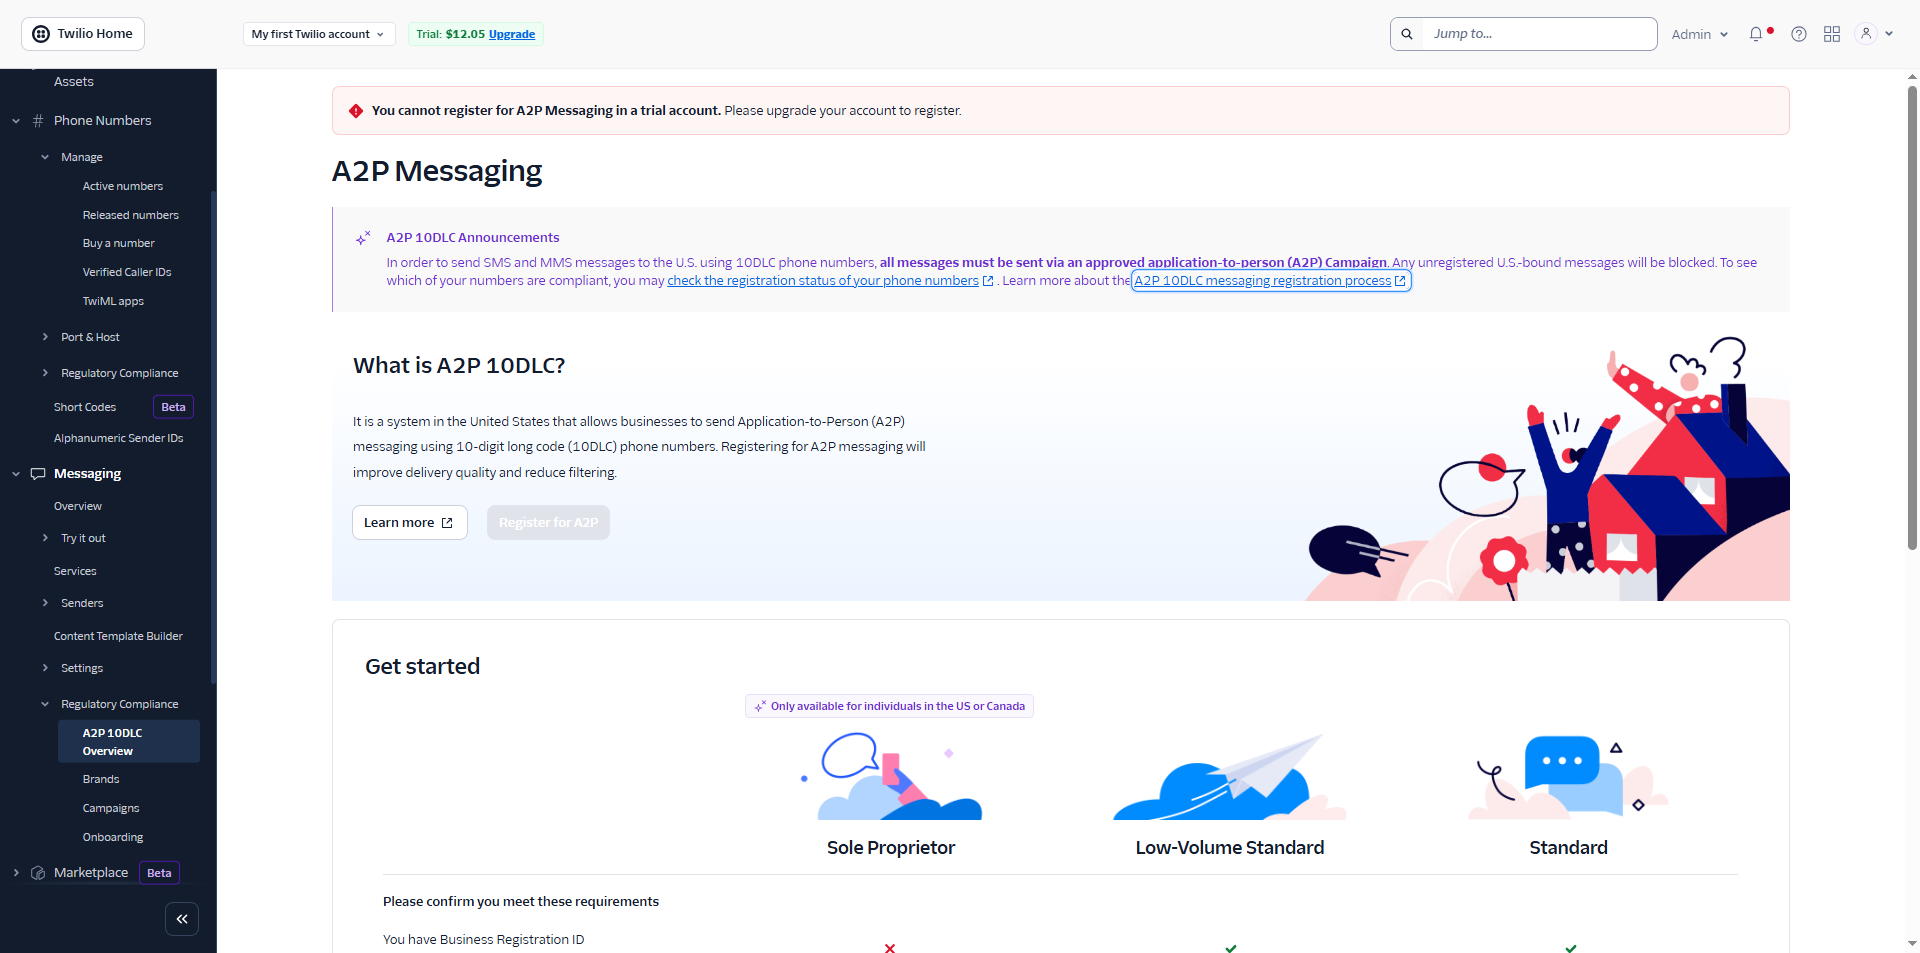The image size is (1920, 953).
Task: Click the 'Get started' heading
Action: pos(423,667)
